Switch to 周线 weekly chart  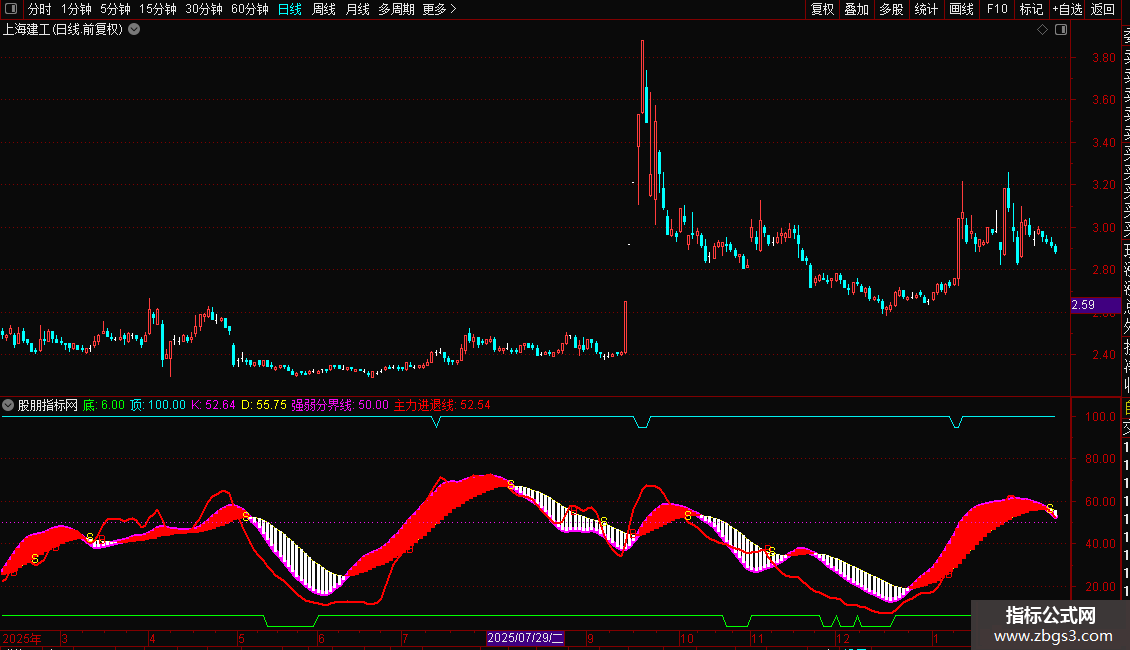click(x=324, y=9)
